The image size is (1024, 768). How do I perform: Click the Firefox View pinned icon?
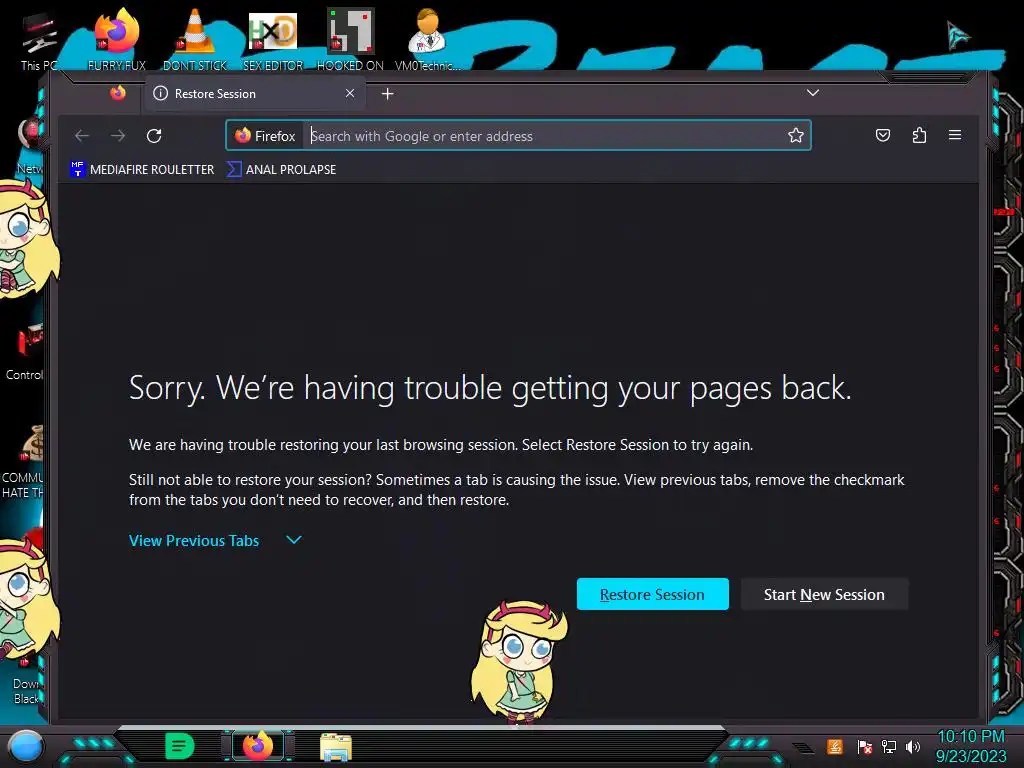click(x=118, y=93)
